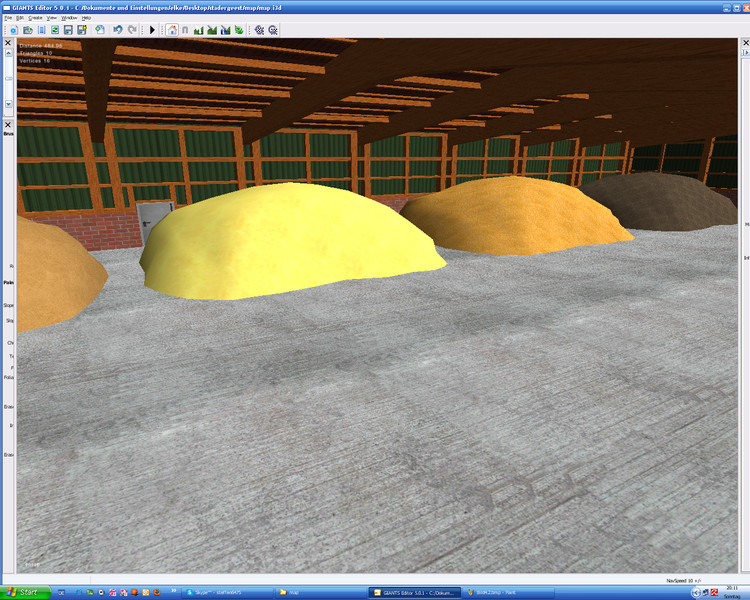Viewport: 750px width, 600px height.
Task: Click the Distance readout in viewport
Action: (41, 45)
